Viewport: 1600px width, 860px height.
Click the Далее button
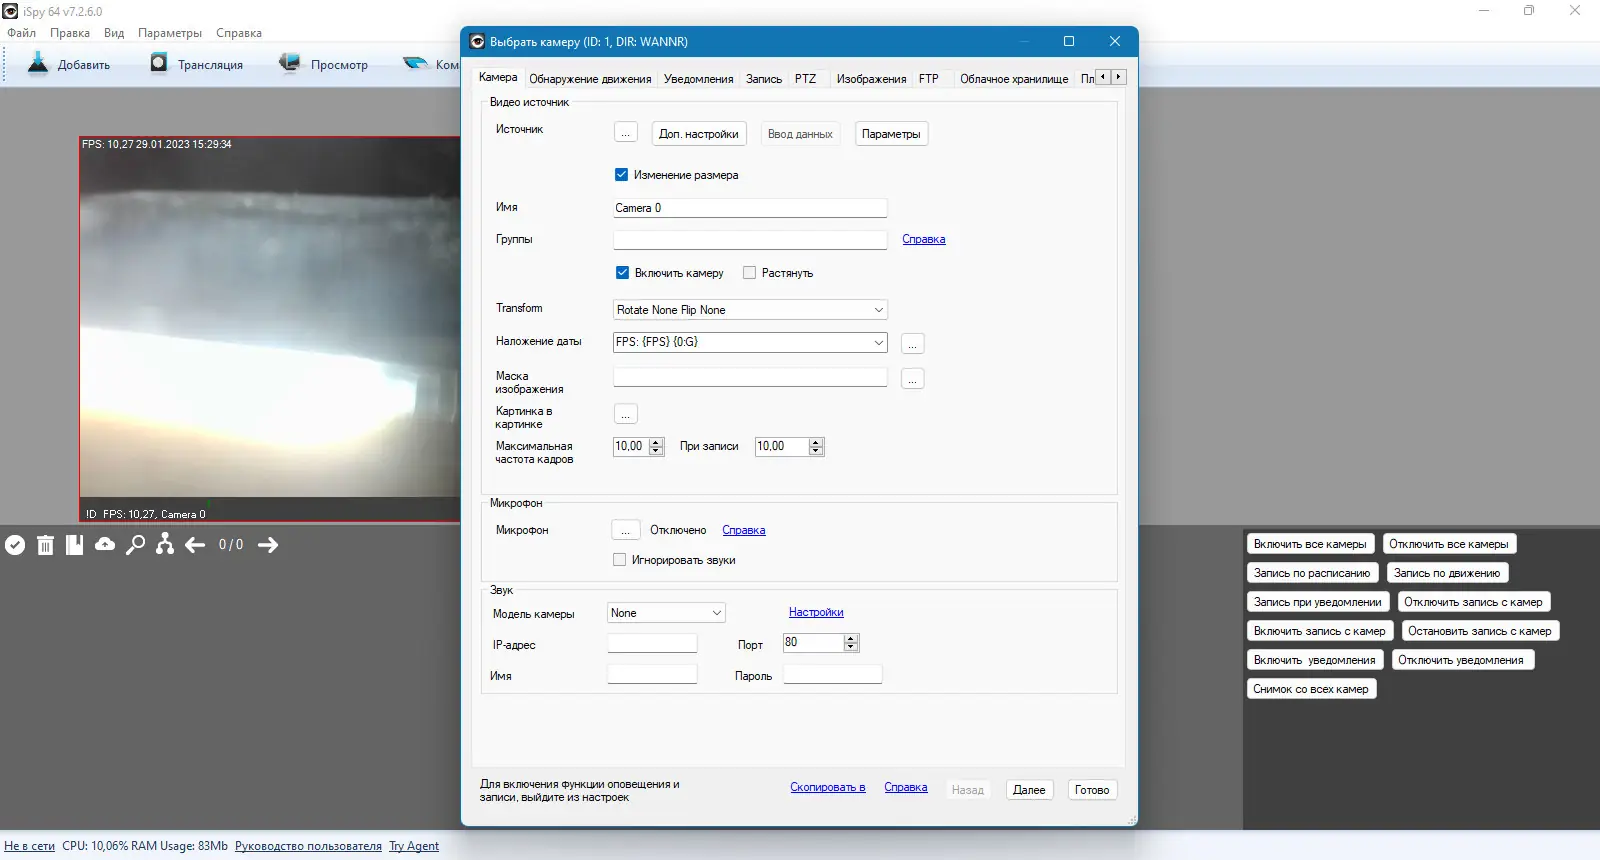(x=1029, y=790)
